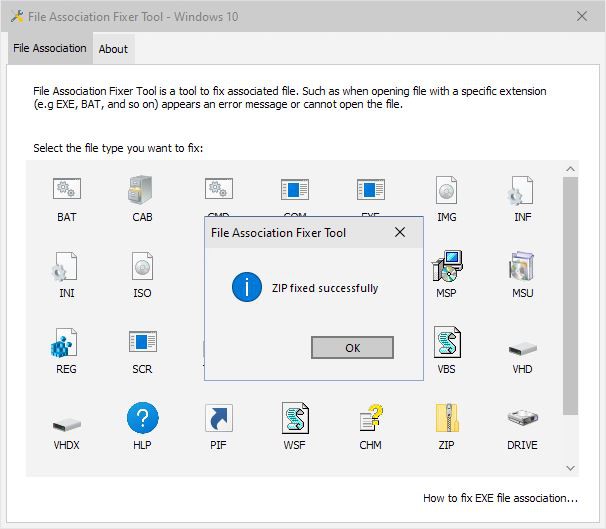
Task: Click the HLP help file icon
Action: [143, 418]
